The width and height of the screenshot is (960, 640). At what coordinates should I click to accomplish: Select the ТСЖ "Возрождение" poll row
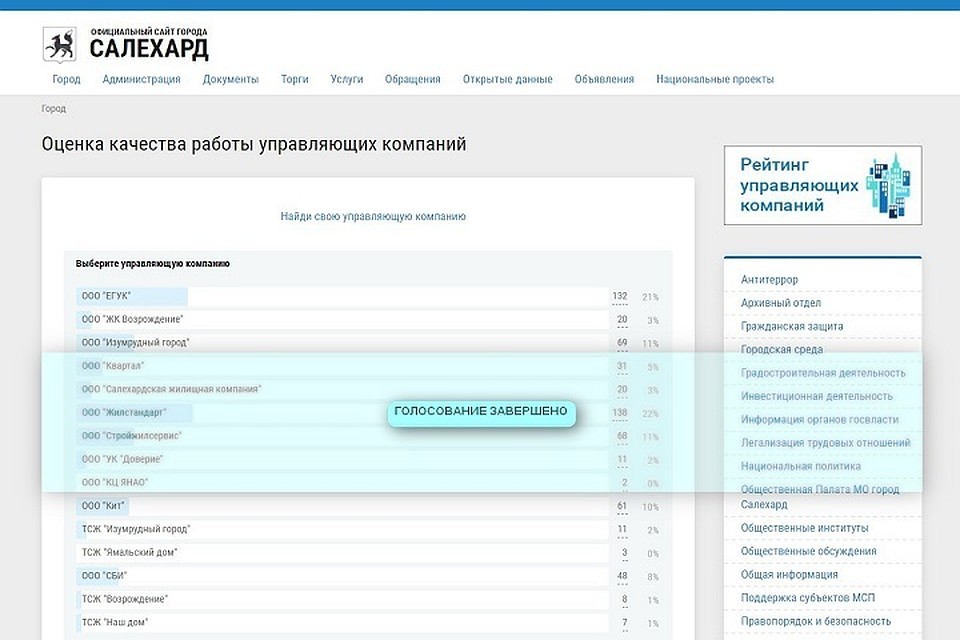(342, 599)
